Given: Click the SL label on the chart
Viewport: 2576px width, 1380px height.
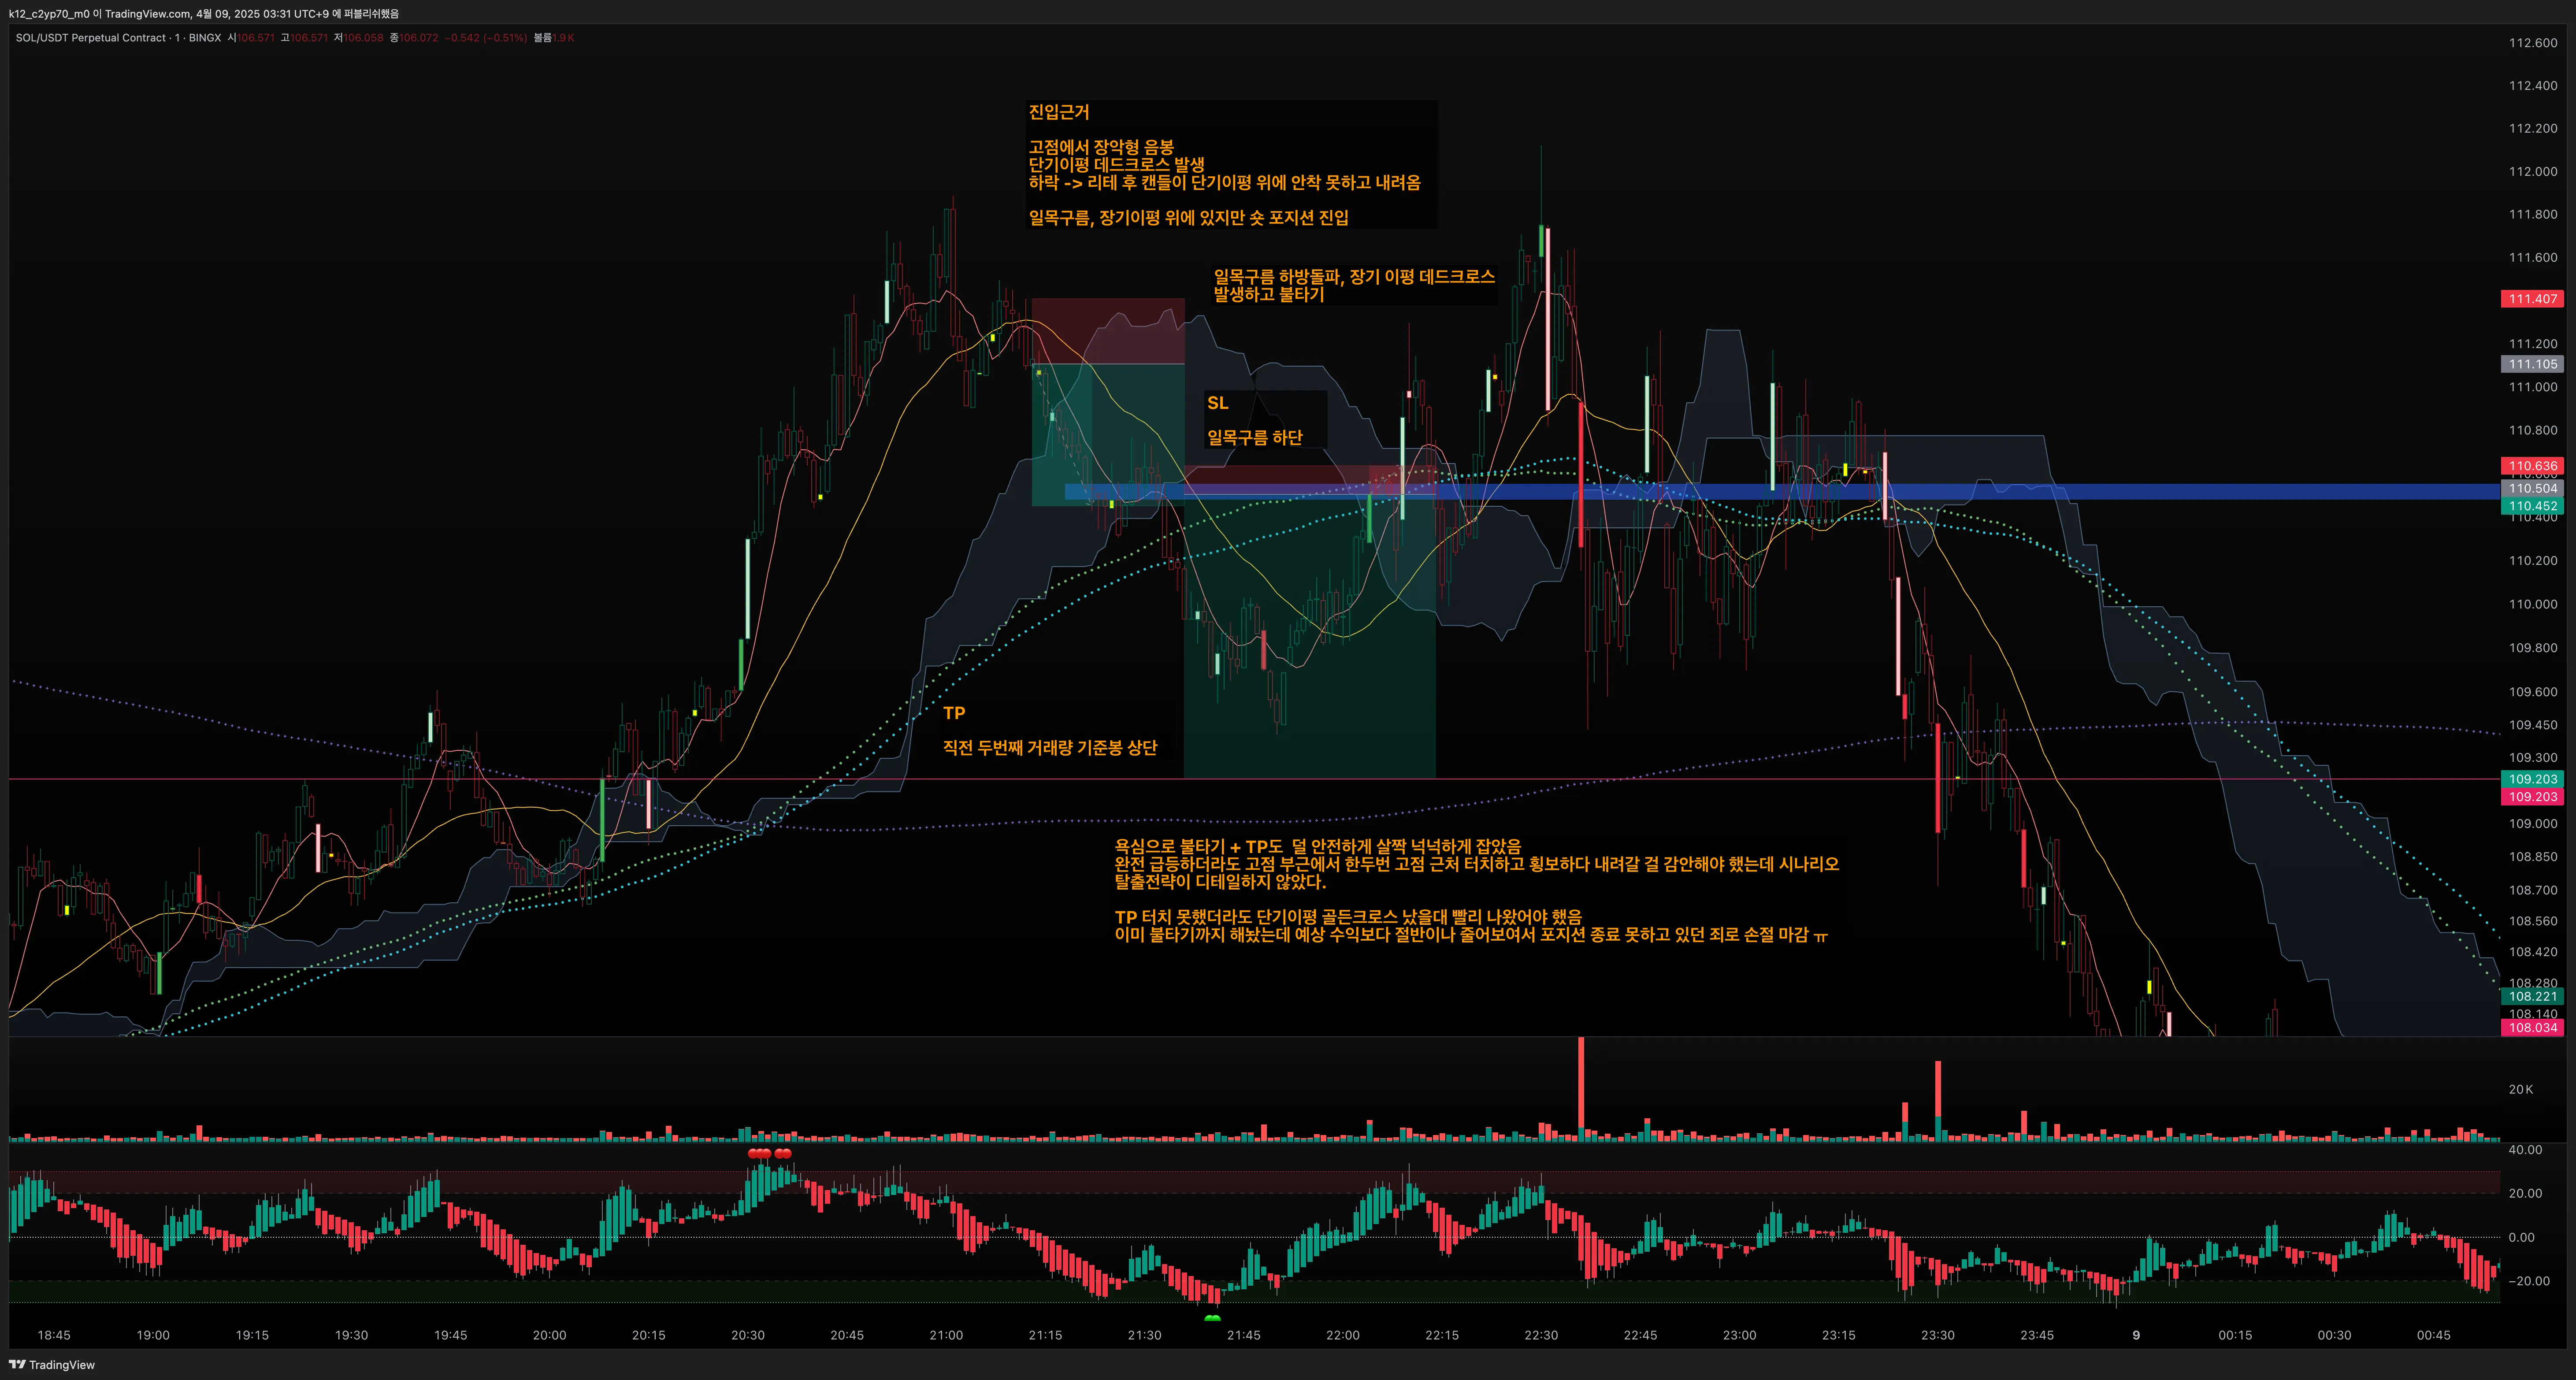Looking at the screenshot, I should pos(1217,403).
